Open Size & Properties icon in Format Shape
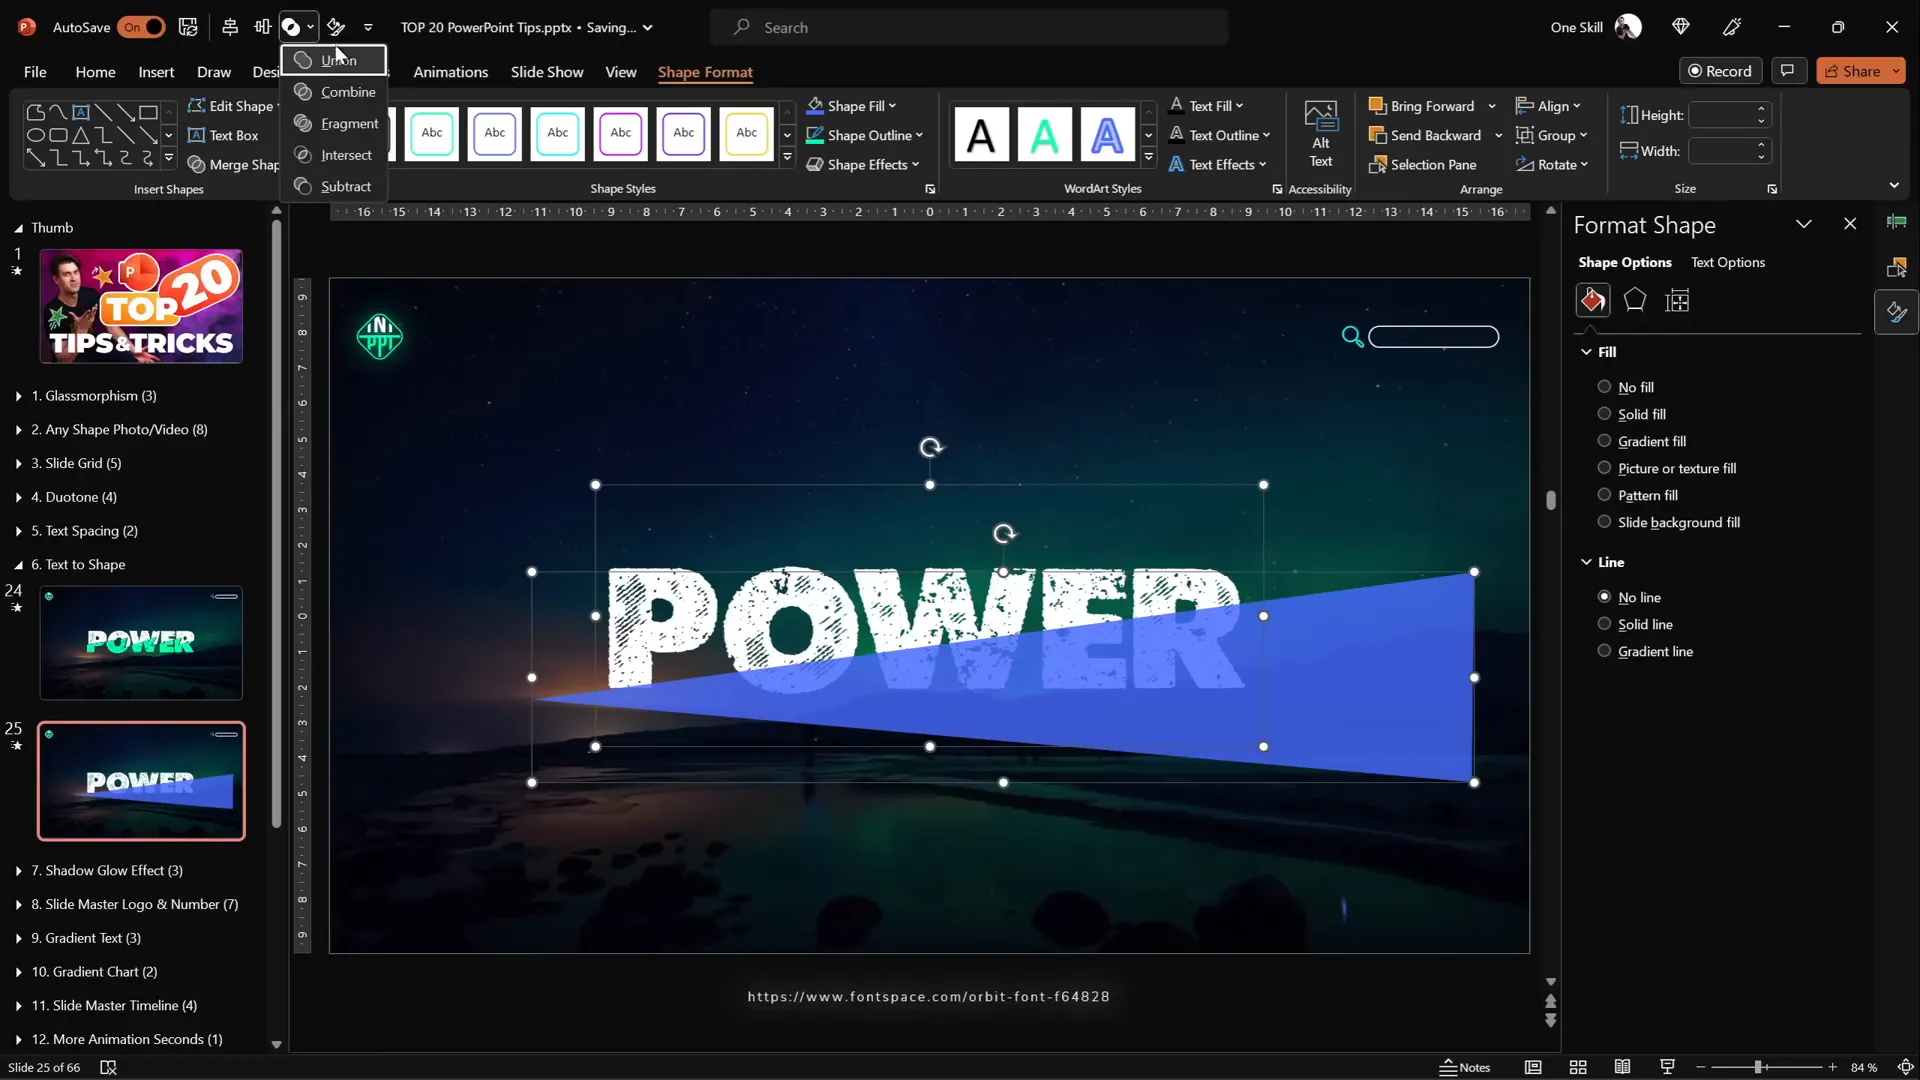1920x1080 pixels. pos(1677,300)
